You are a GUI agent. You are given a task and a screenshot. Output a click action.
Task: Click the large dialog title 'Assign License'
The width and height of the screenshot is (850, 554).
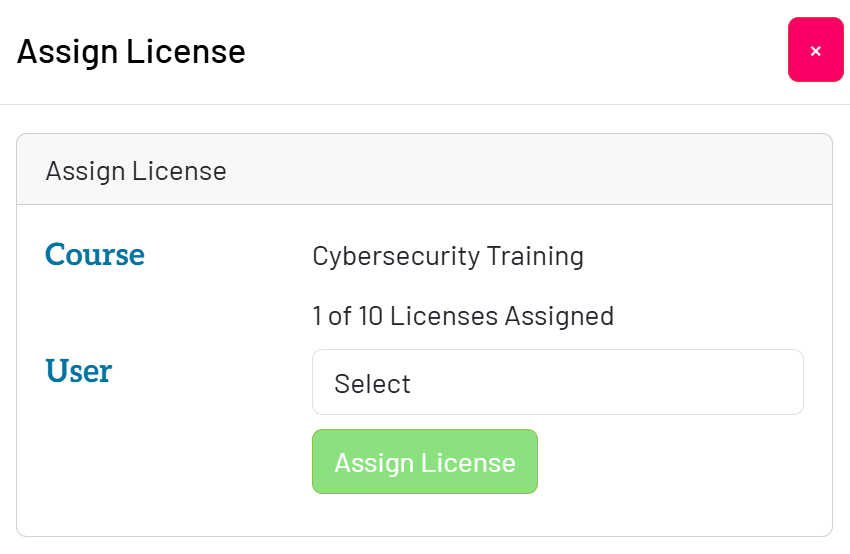tap(131, 51)
